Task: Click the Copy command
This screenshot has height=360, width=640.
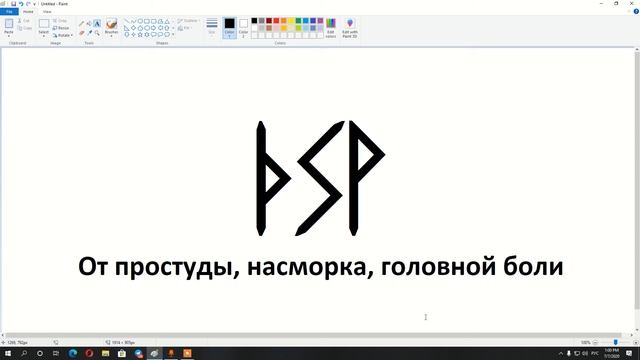Action: point(24,28)
